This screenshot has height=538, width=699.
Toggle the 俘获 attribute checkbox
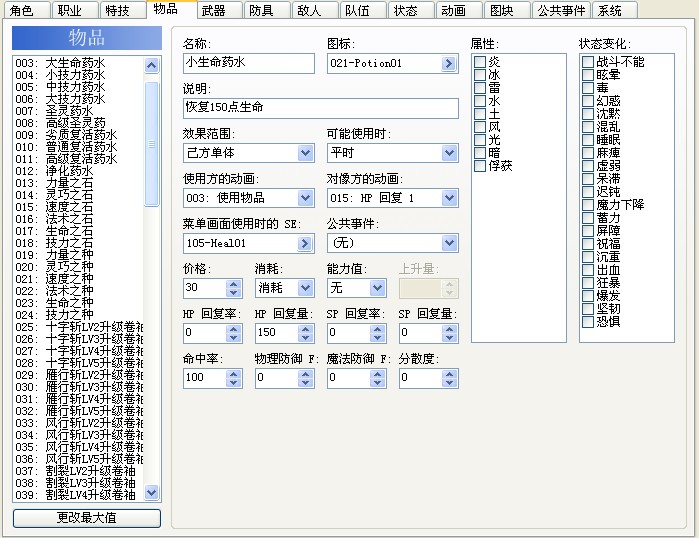pyautogui.click(x=480, y=166)
